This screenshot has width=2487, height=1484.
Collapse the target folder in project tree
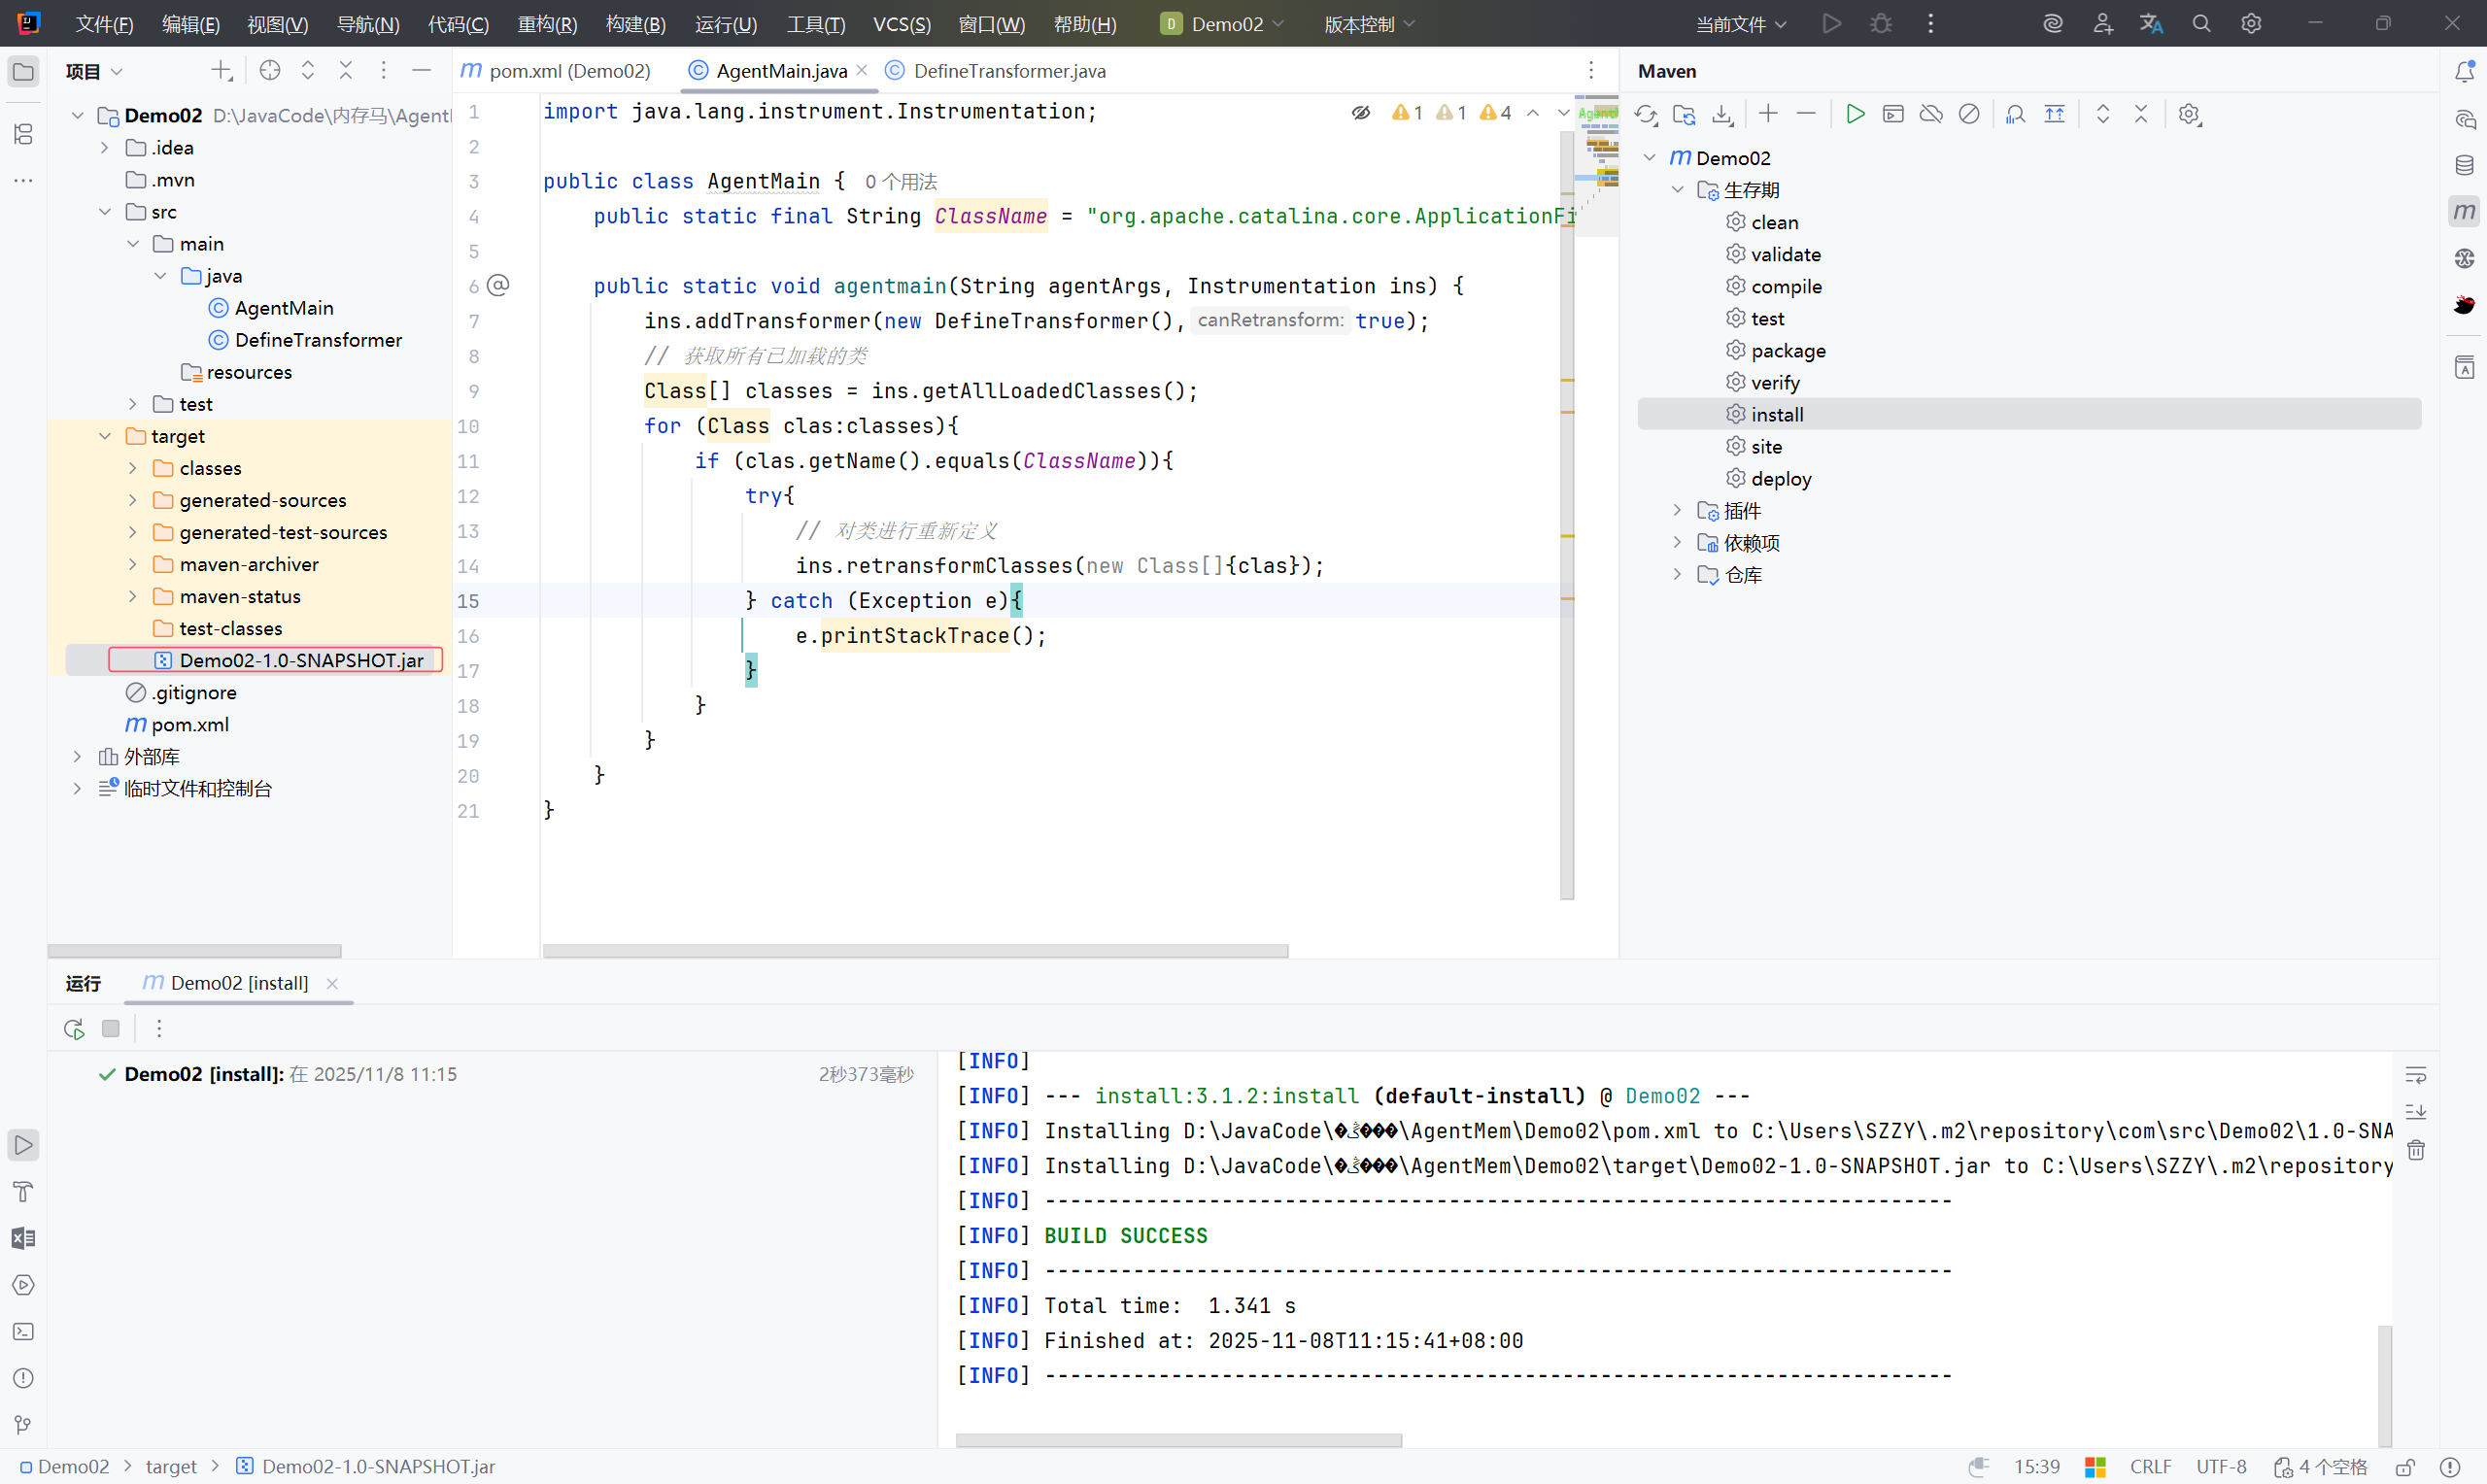[x=105, y=436]
